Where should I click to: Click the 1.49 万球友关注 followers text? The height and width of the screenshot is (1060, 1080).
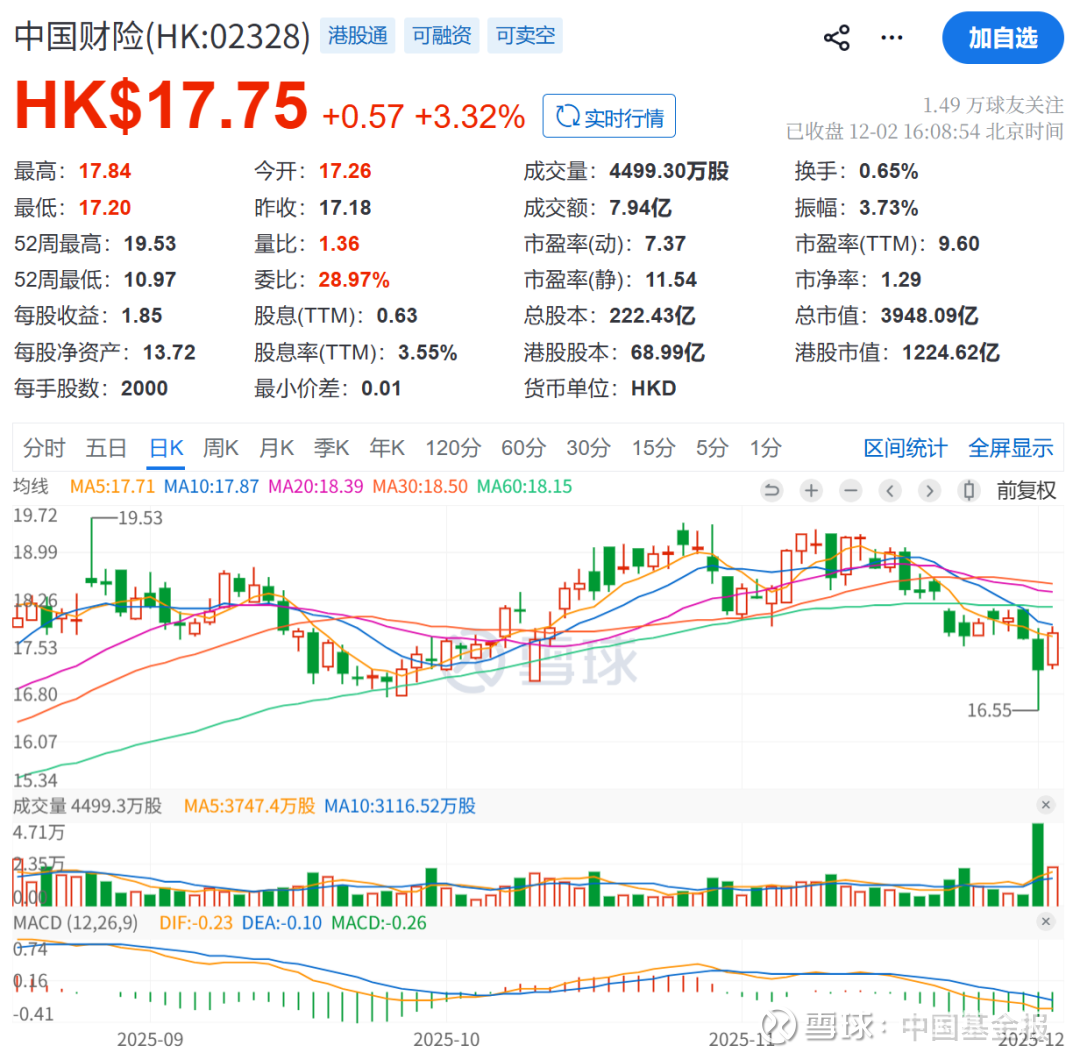(x=993, y=105)
